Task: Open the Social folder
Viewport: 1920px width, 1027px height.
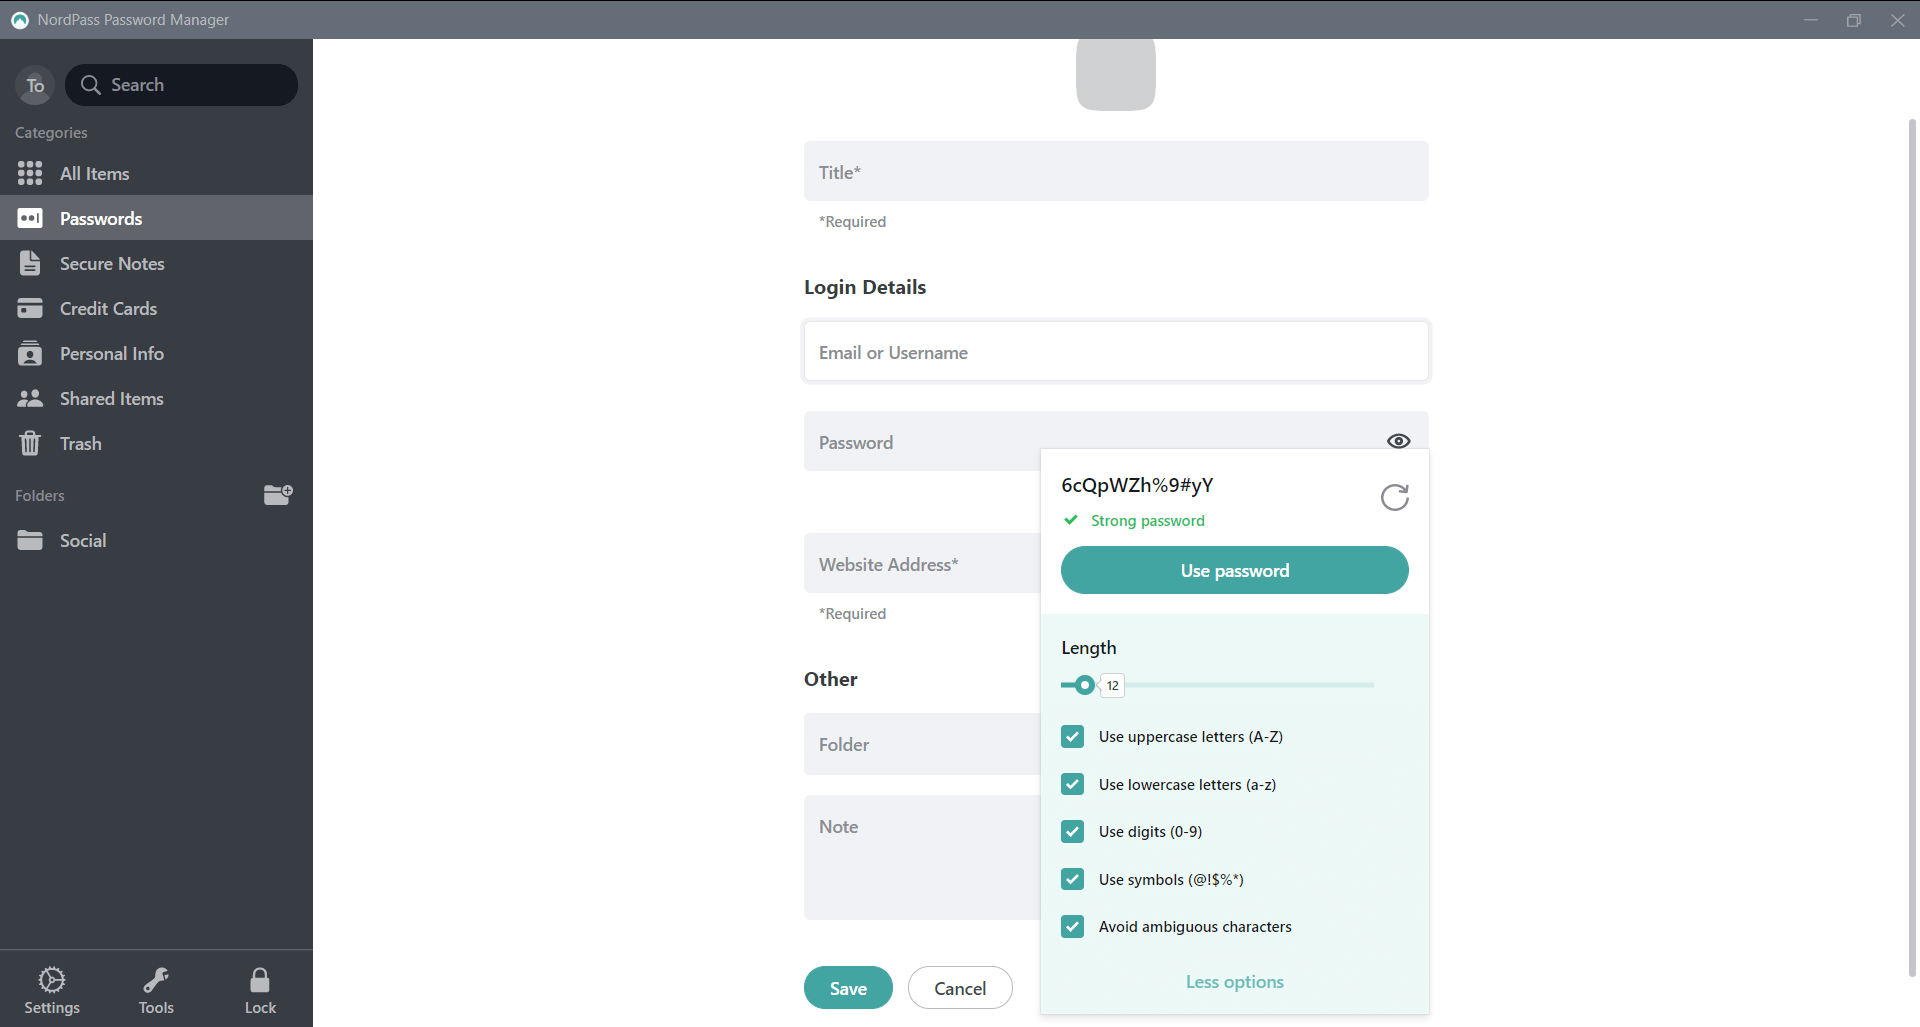Action: [x=82, y=540]
